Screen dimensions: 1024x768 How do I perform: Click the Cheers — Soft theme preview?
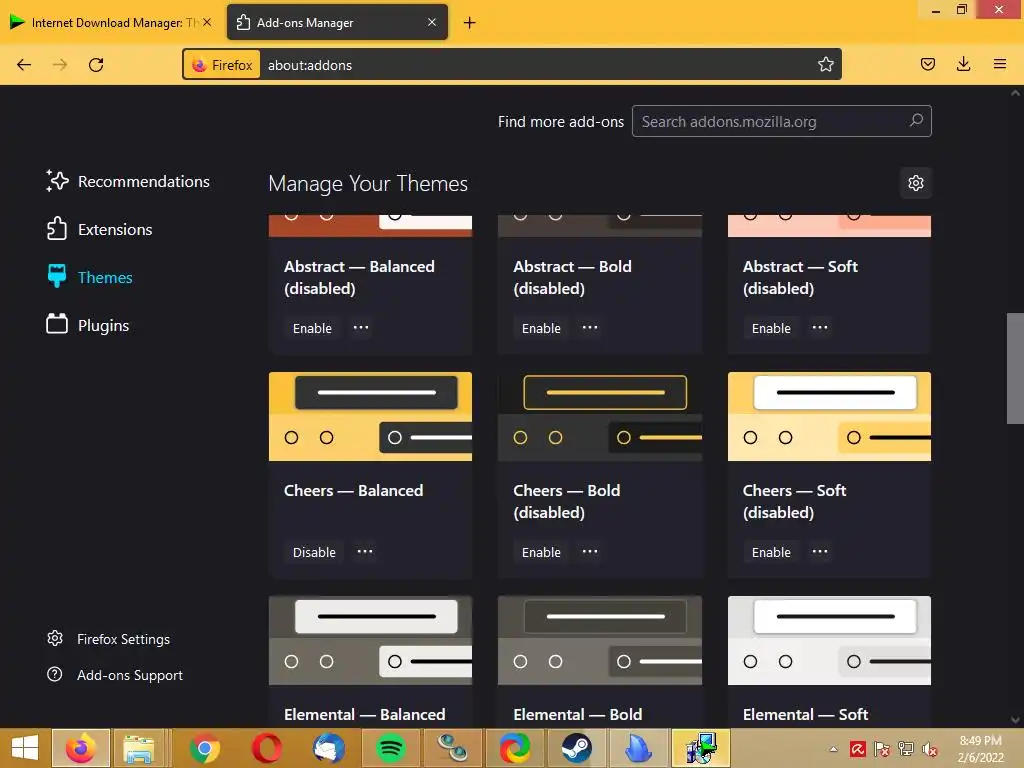(x=829, y=417)
